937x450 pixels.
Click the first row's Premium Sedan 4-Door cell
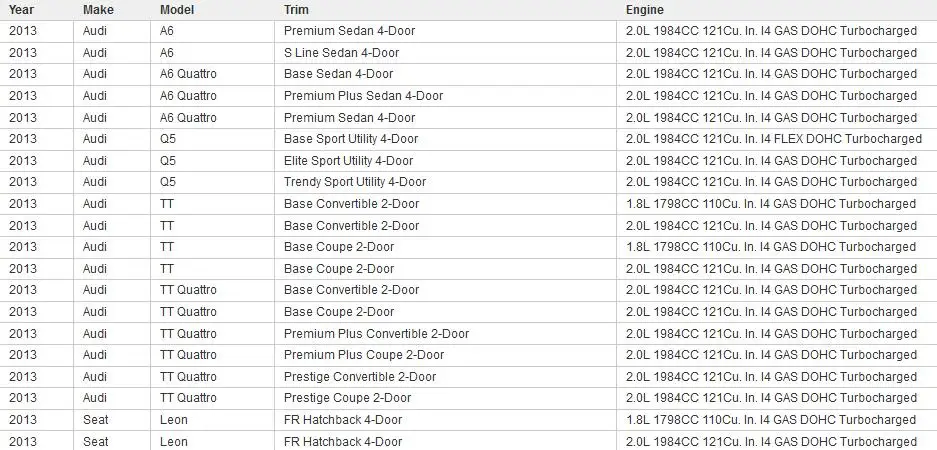[x=445, y=31]
